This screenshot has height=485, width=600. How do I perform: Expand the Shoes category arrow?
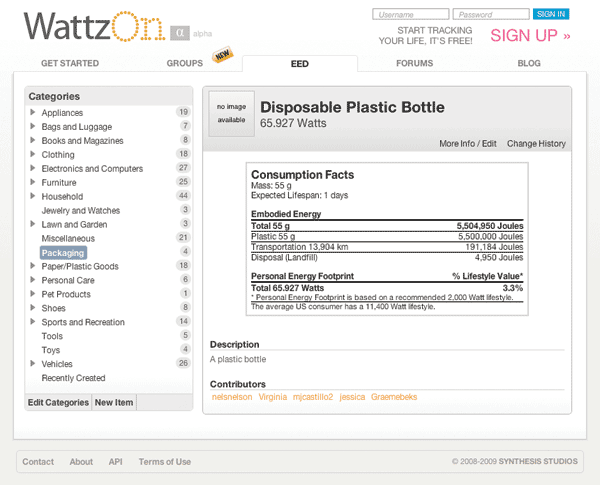point(33,308)
